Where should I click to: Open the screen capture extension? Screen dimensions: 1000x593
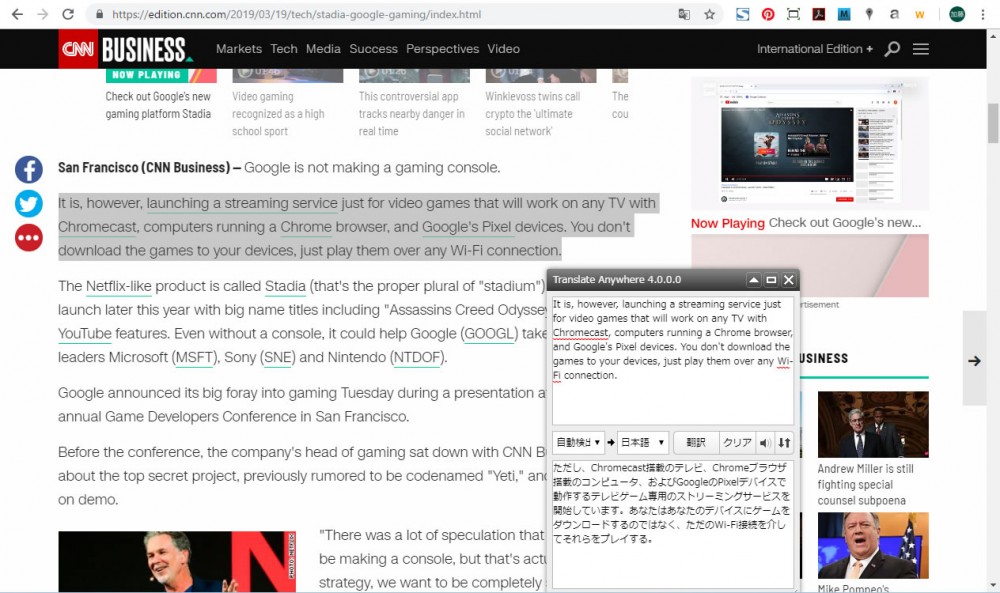pos(793,14)
